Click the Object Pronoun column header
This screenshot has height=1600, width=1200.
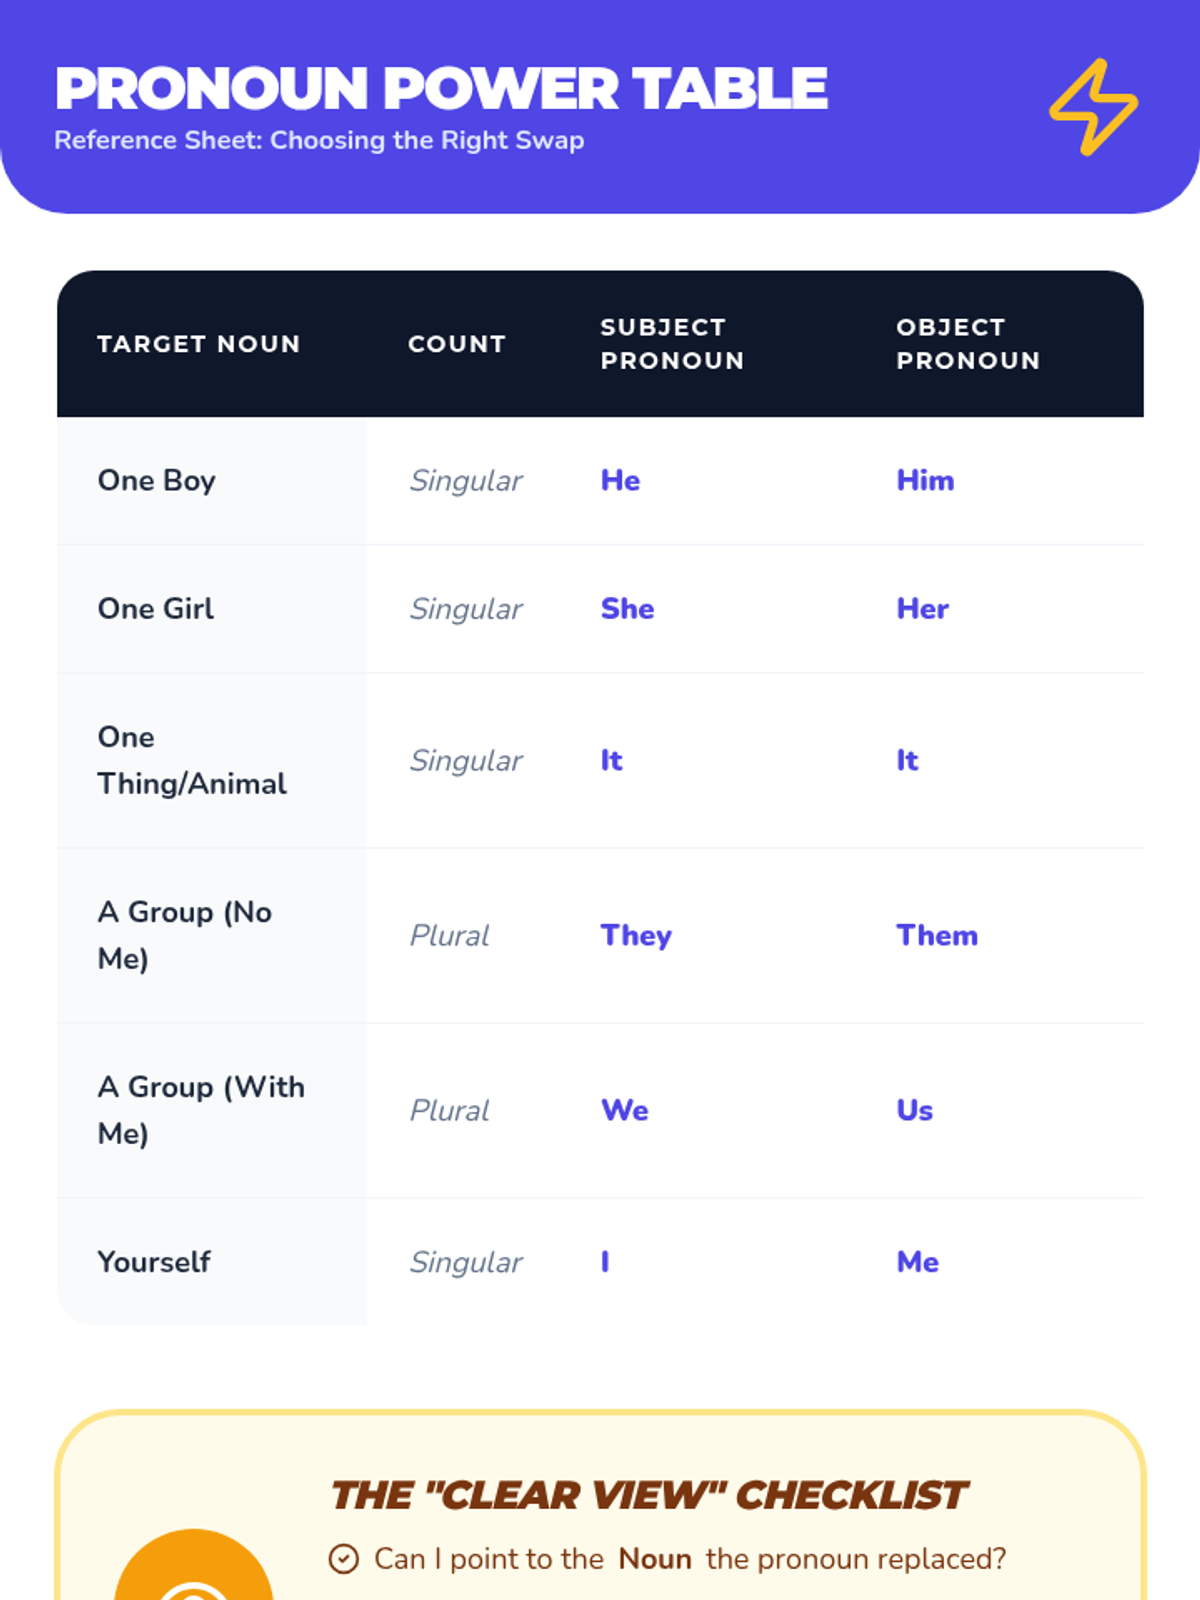coord(968,344)
